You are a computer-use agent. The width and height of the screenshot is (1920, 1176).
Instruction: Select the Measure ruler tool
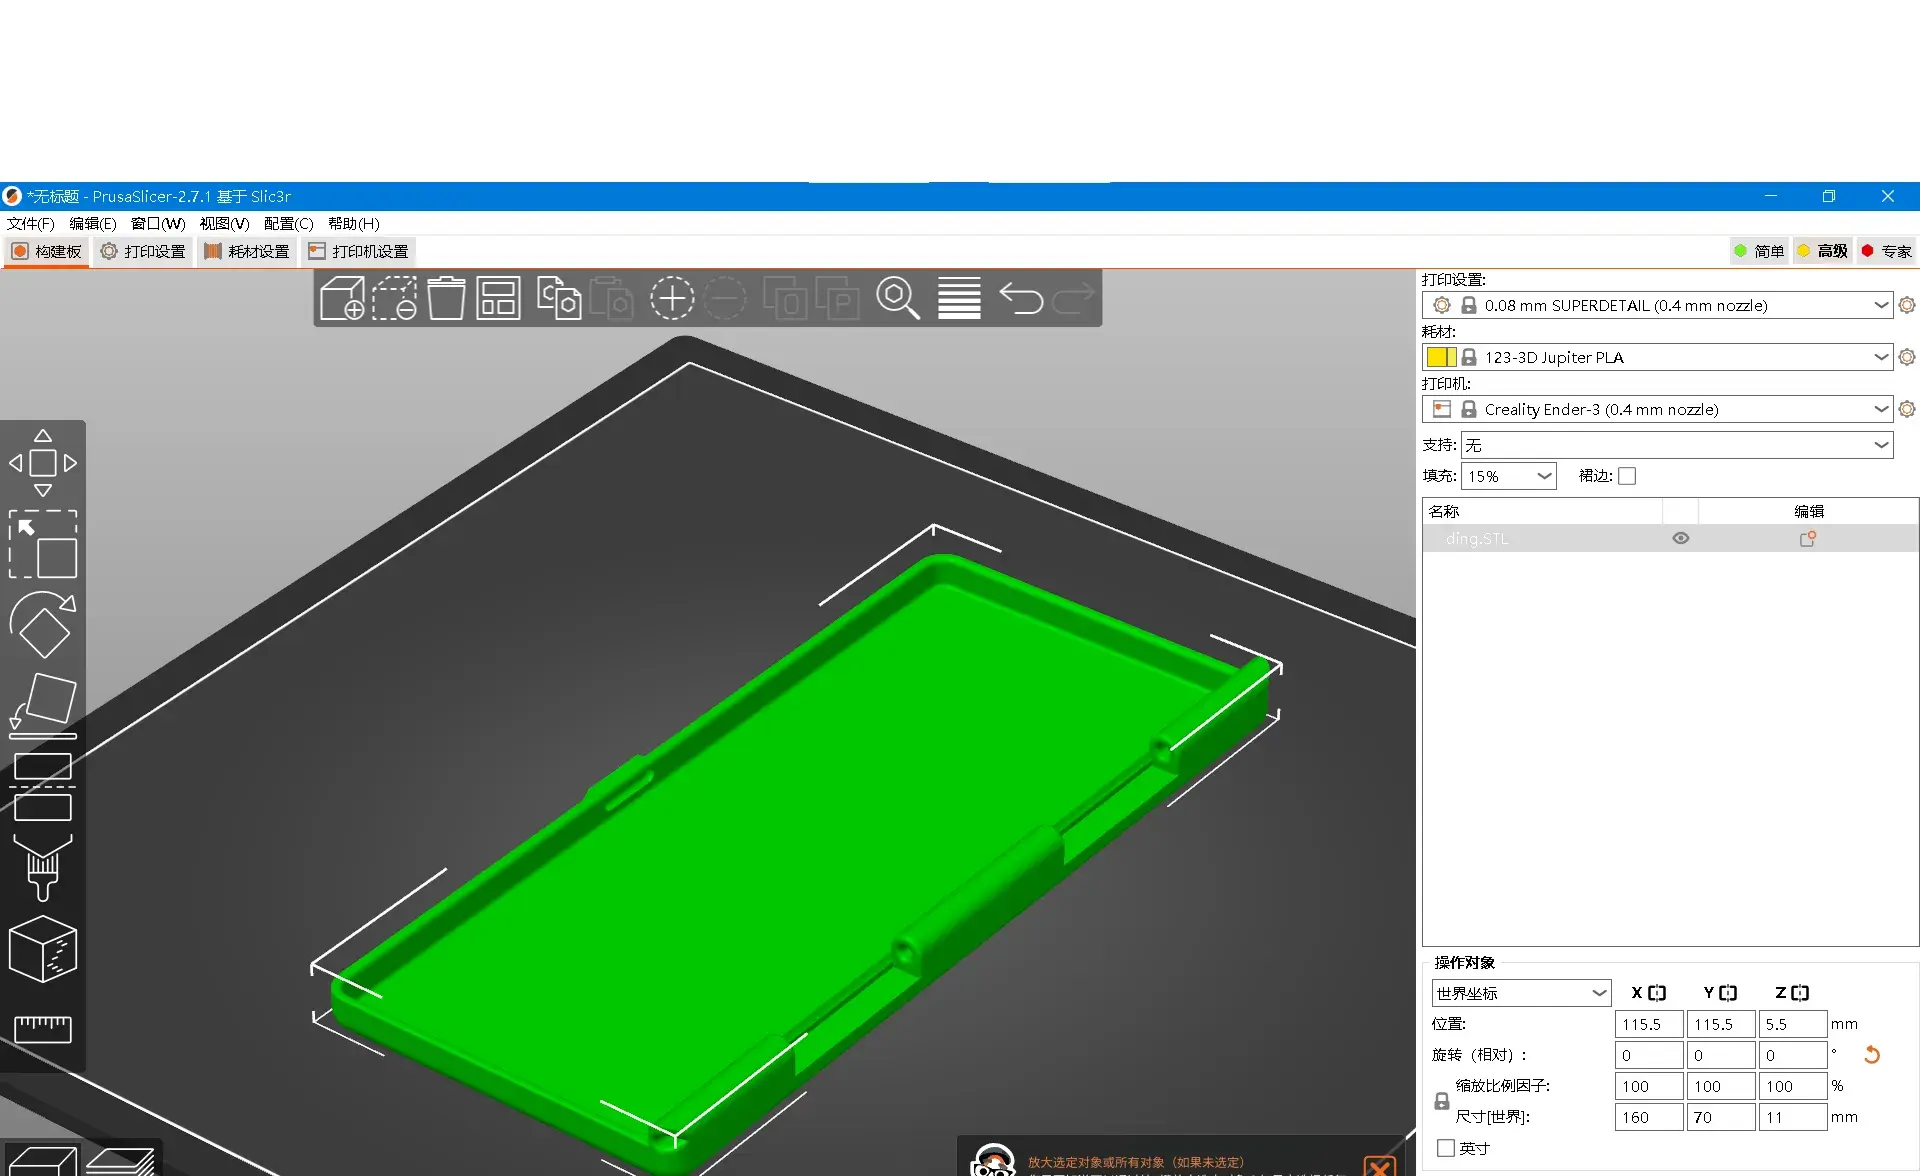pyautogui.click(x=43, y=1028)
